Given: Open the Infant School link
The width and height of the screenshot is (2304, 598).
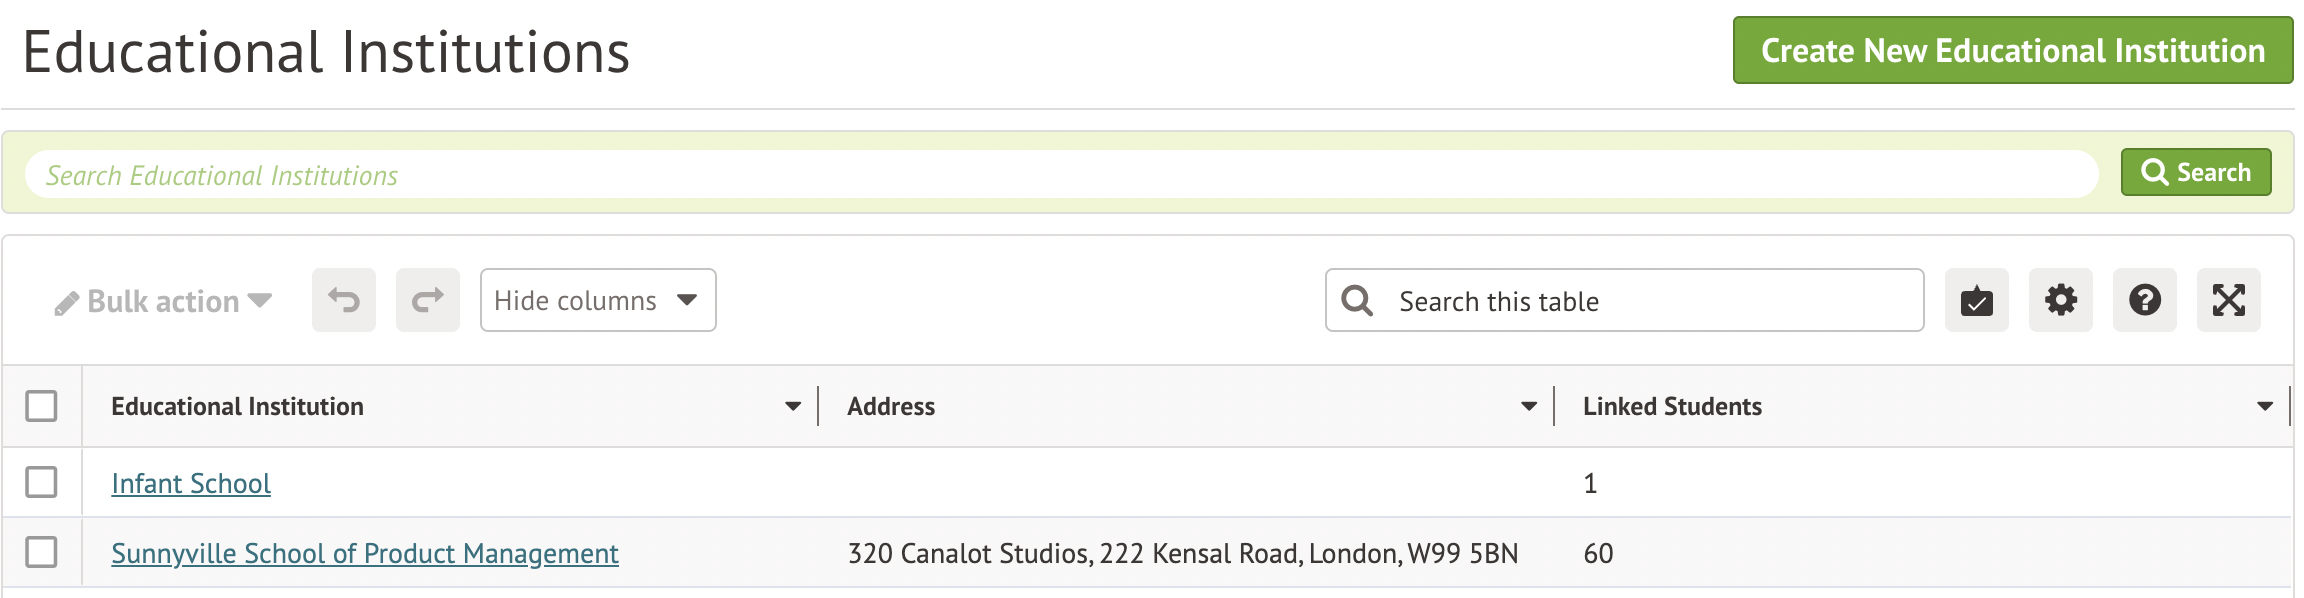Looking at the screenshot, I should coord(191,483).
